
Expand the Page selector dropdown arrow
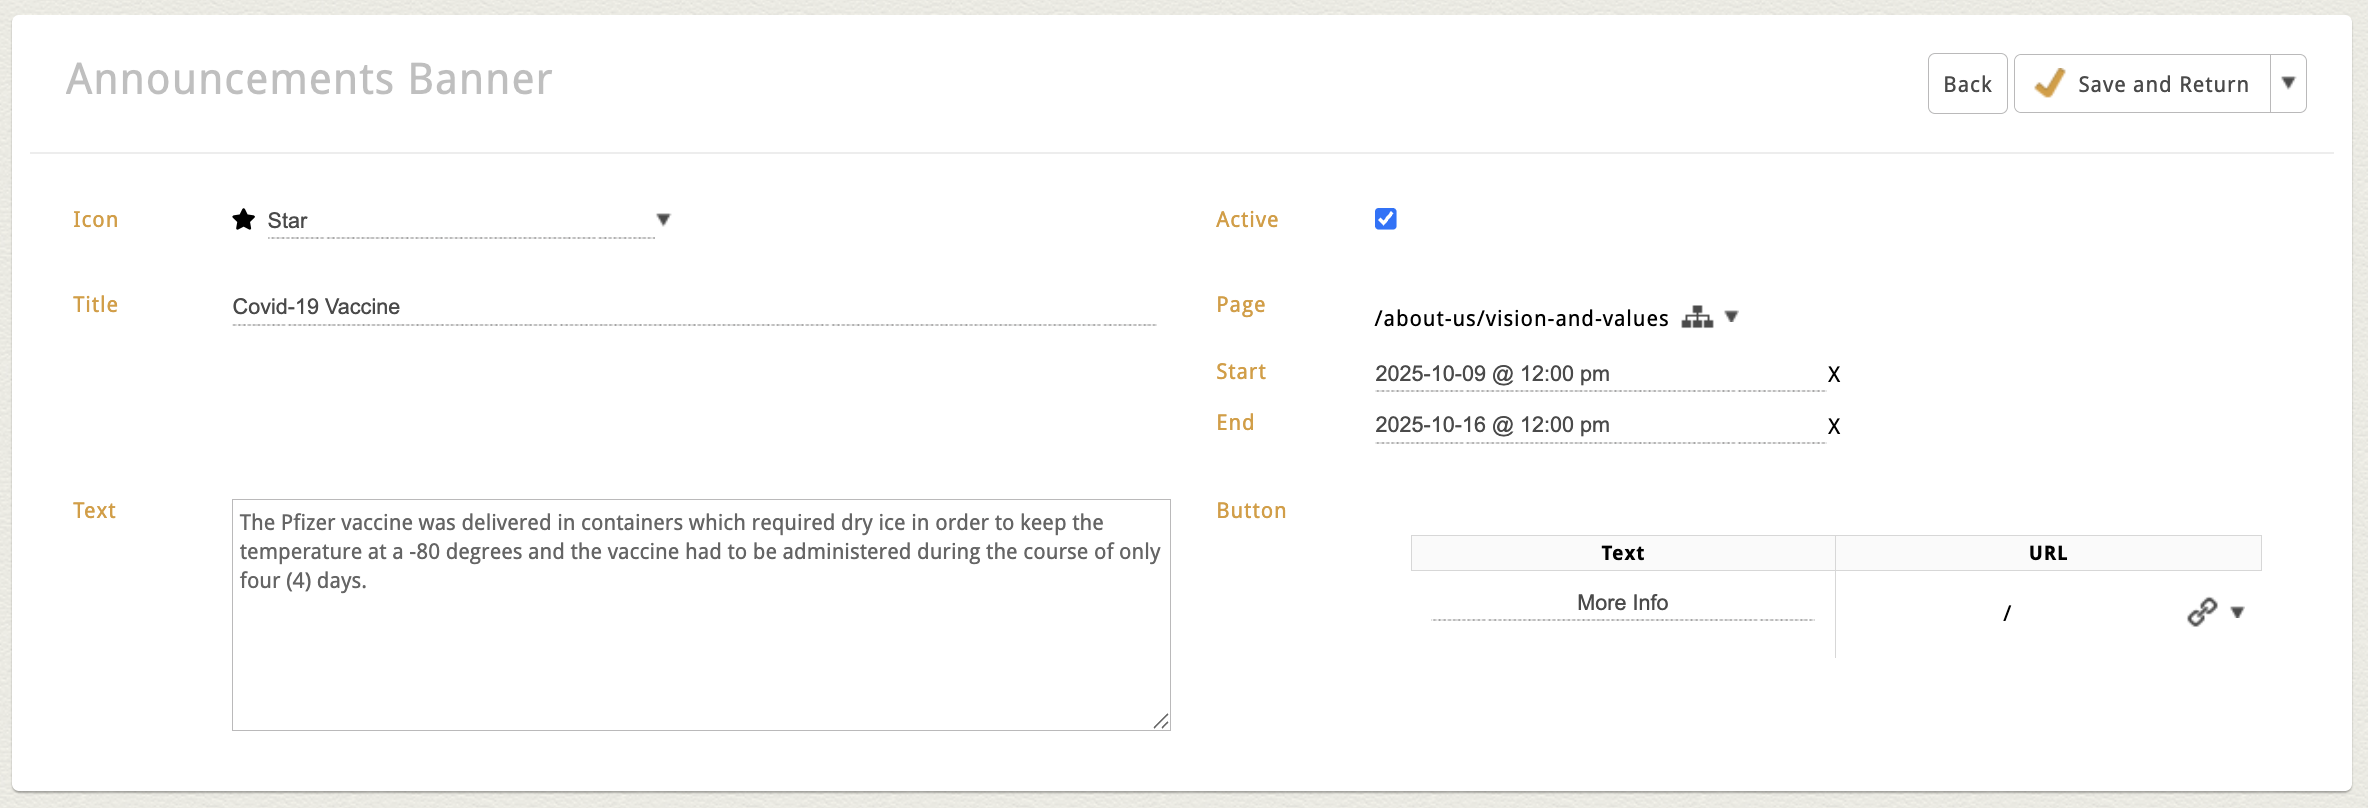pos(1732,317)
